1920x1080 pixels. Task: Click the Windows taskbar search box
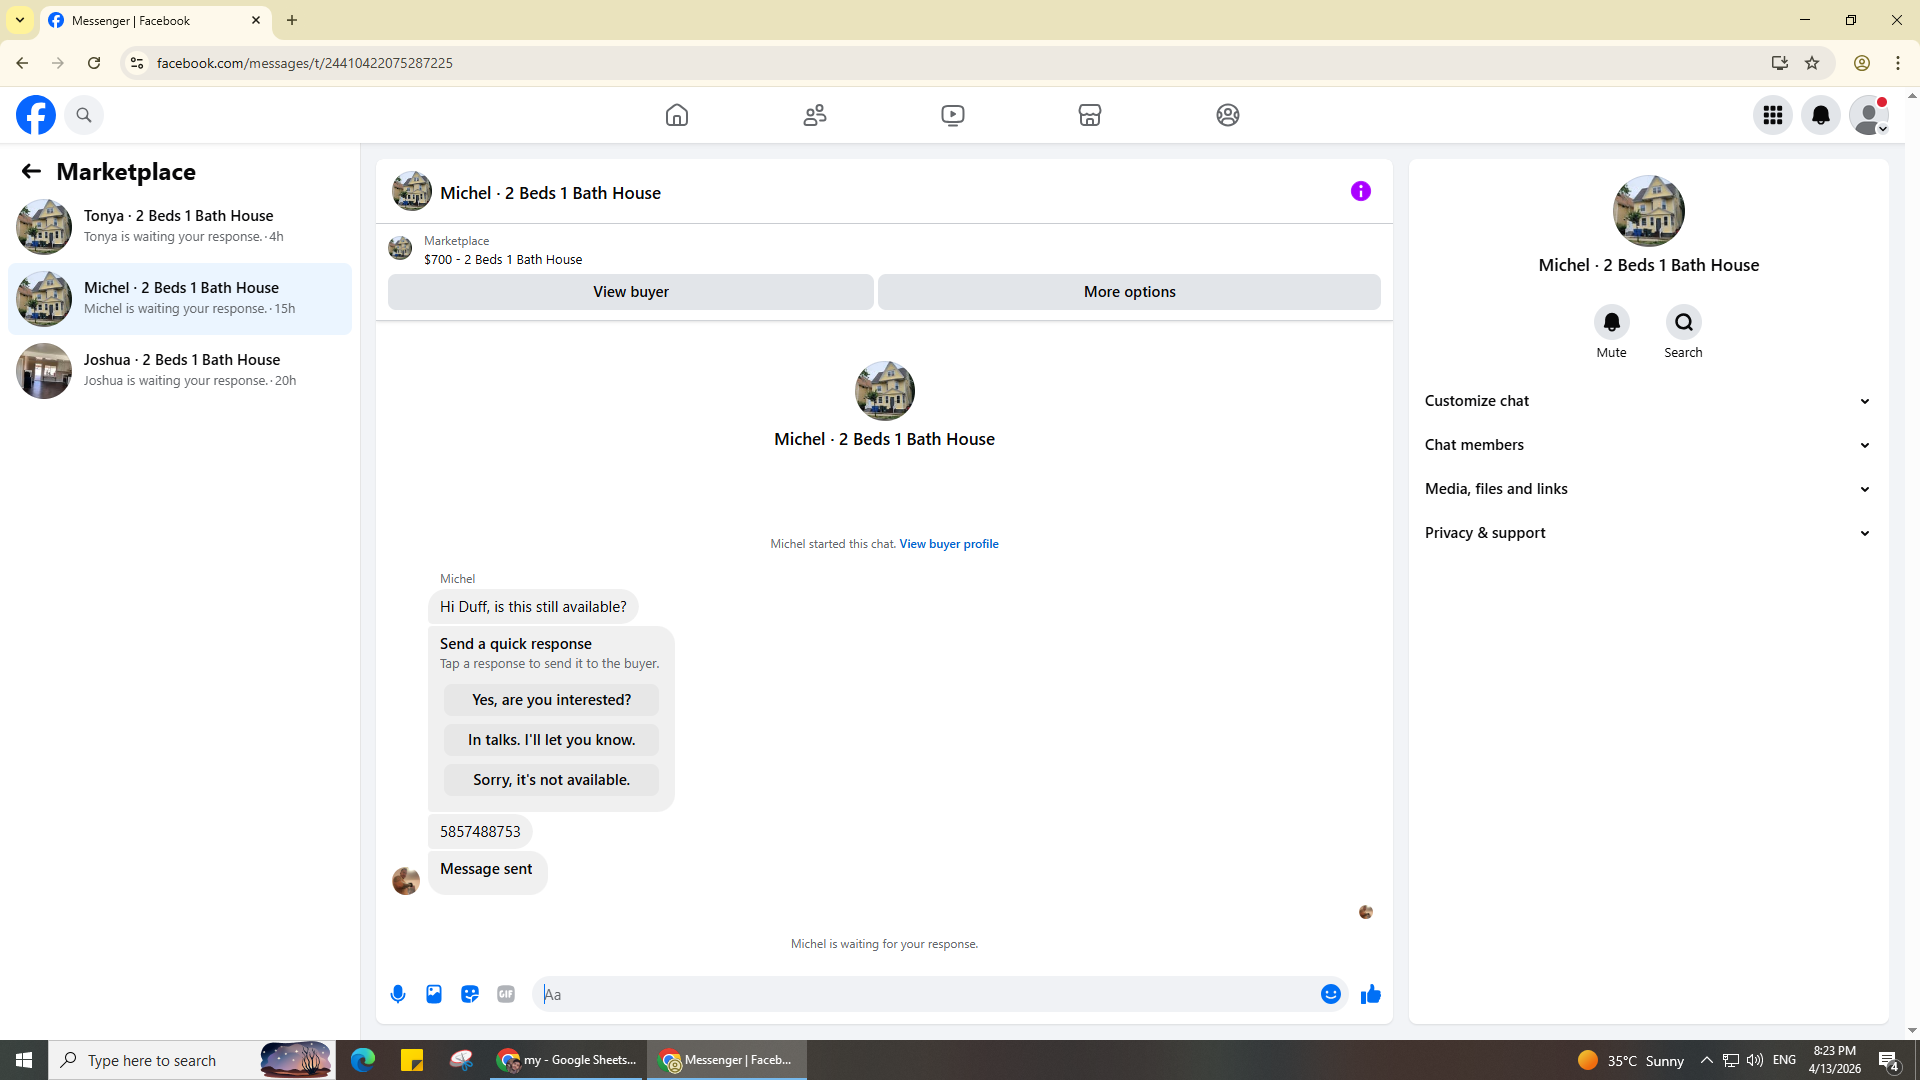192,1060
